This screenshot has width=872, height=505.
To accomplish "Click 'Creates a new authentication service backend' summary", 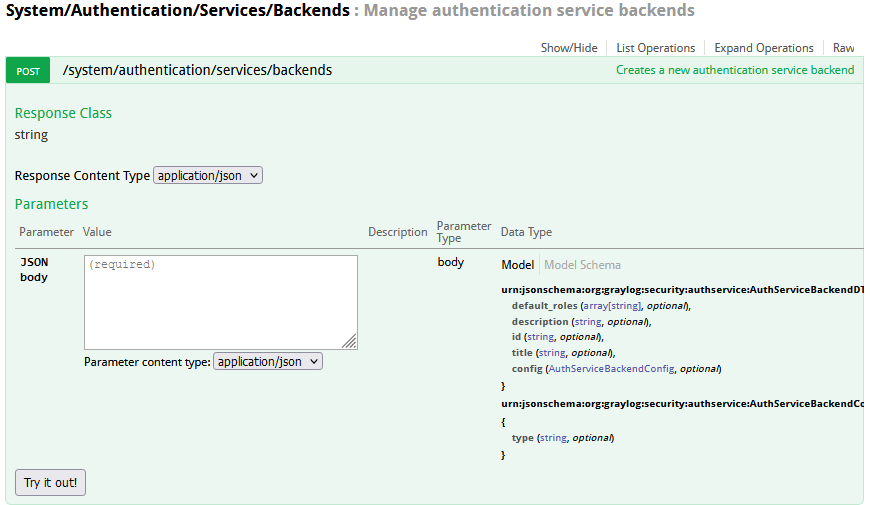I will [735, 71].
